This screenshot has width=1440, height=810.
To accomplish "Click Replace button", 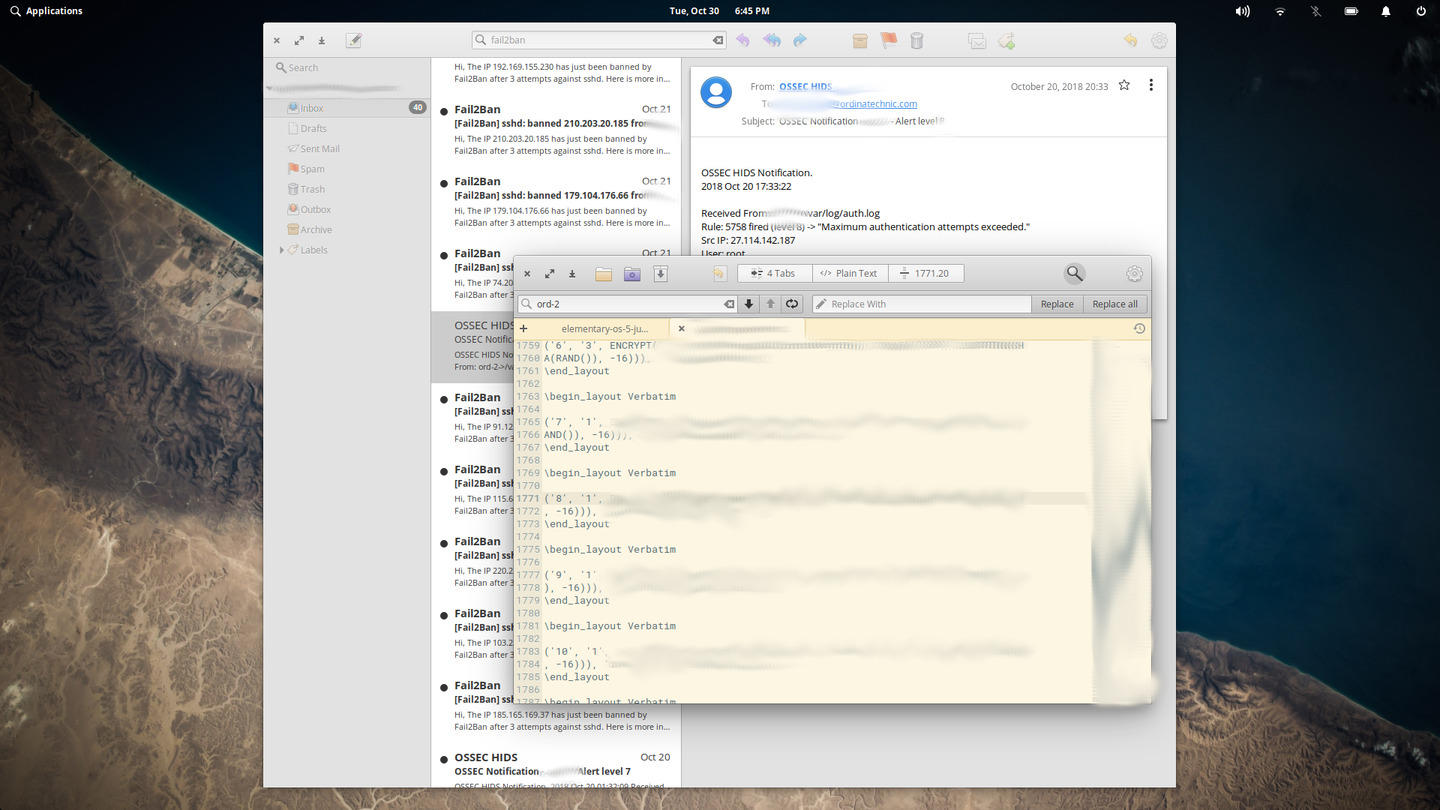I will click(1057, 304).
